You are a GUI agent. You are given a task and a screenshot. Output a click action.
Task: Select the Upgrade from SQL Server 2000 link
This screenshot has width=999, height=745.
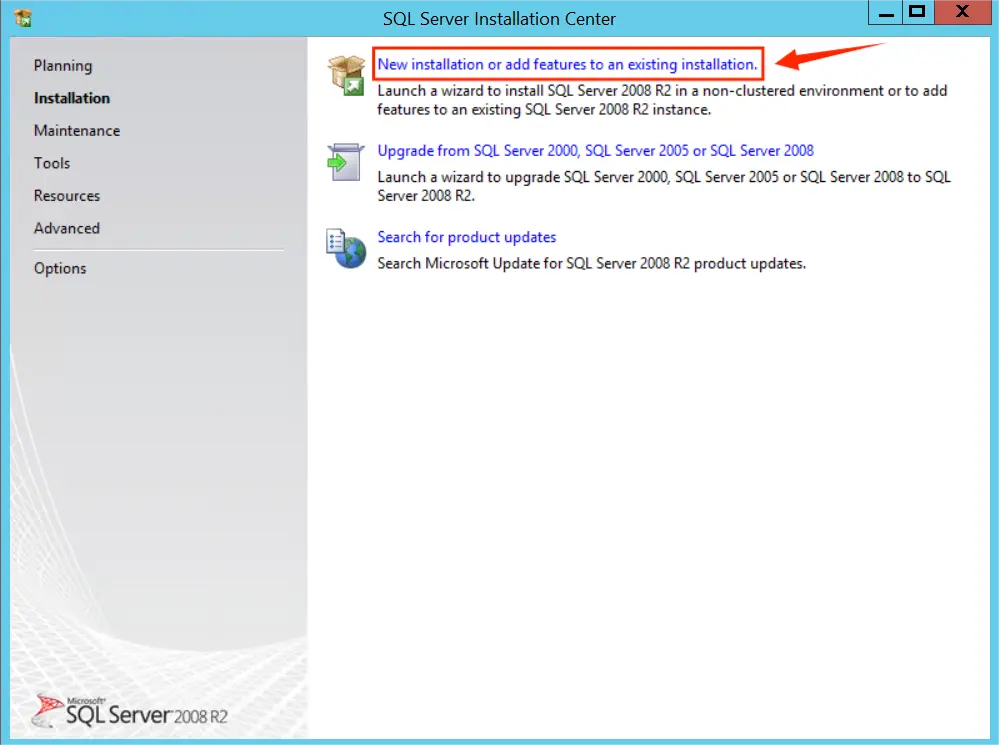coord(593,150)
